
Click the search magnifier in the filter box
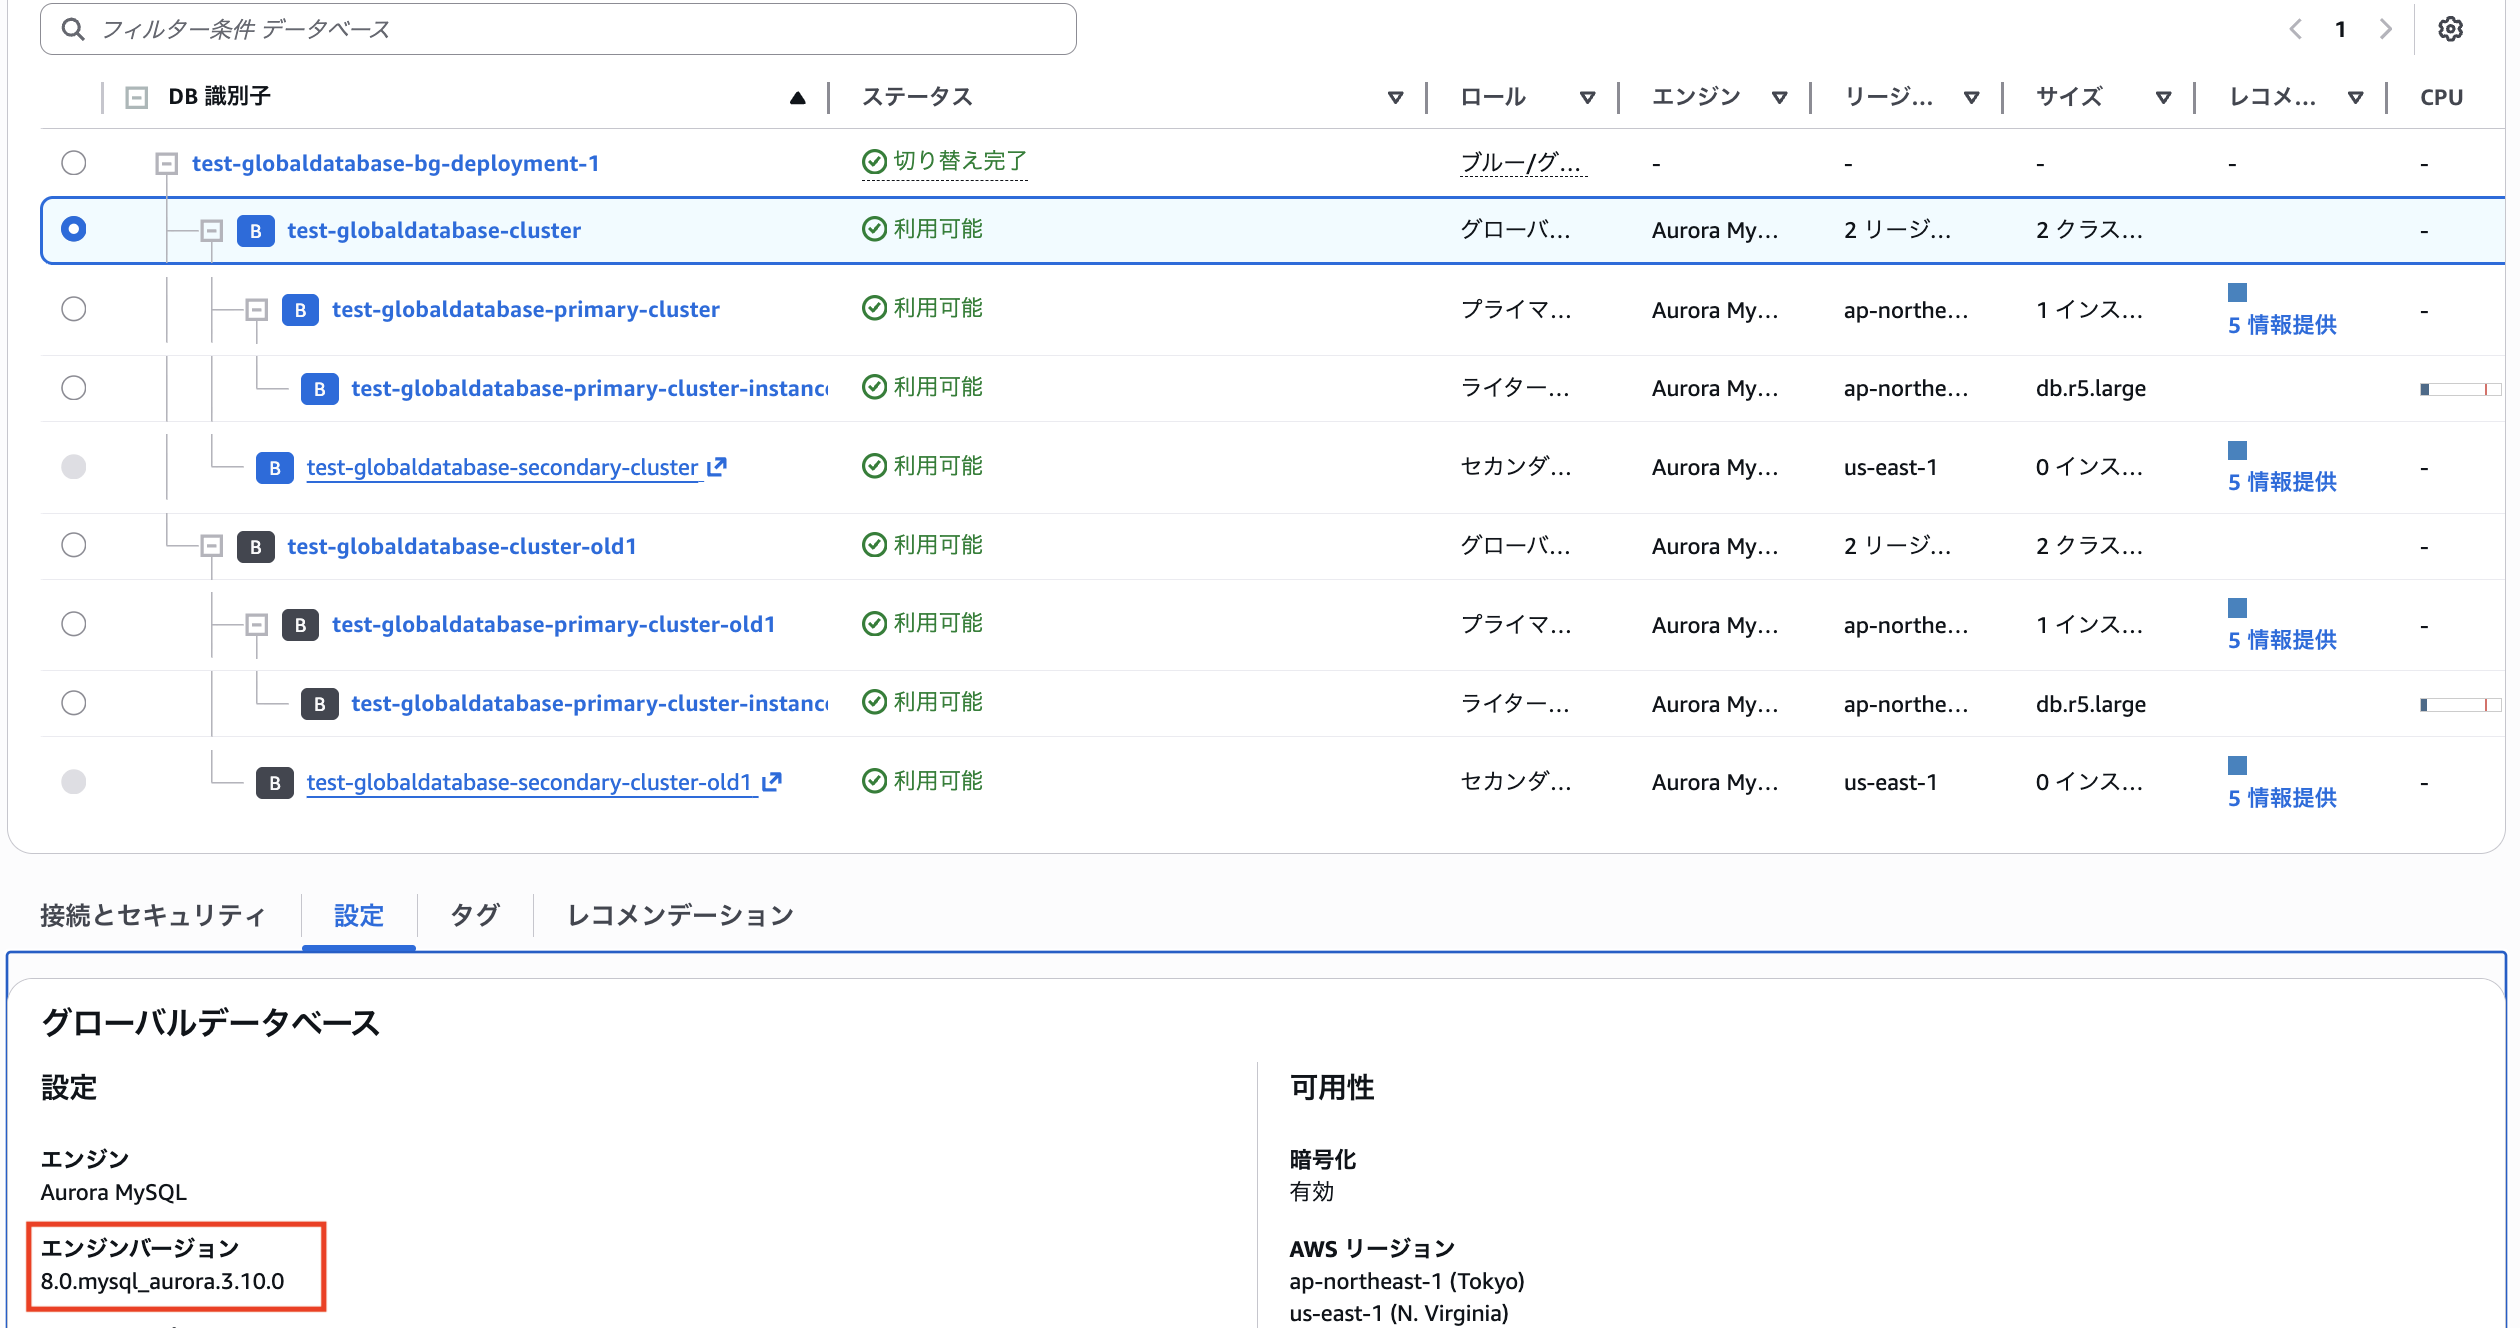coord(73,28)
